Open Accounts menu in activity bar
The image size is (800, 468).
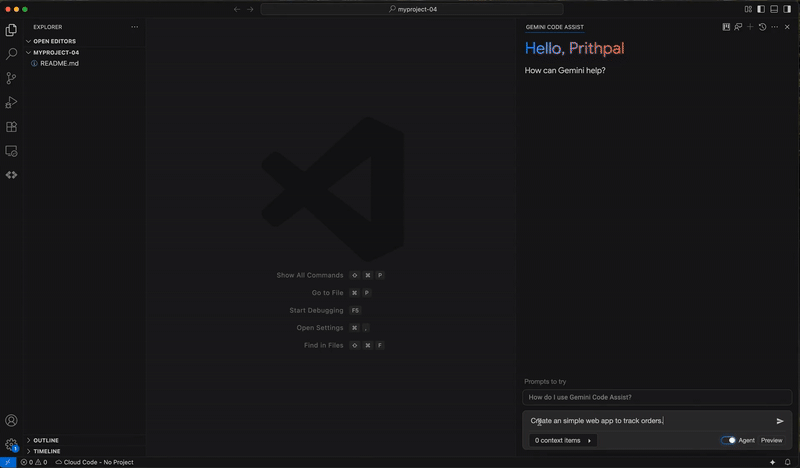(x=11, y=421)
